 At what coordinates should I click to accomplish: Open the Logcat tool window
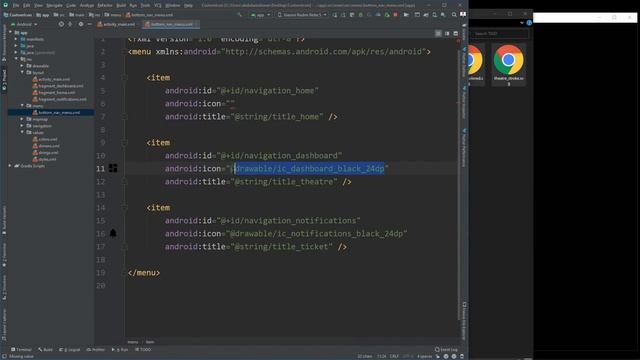(69, 350)
